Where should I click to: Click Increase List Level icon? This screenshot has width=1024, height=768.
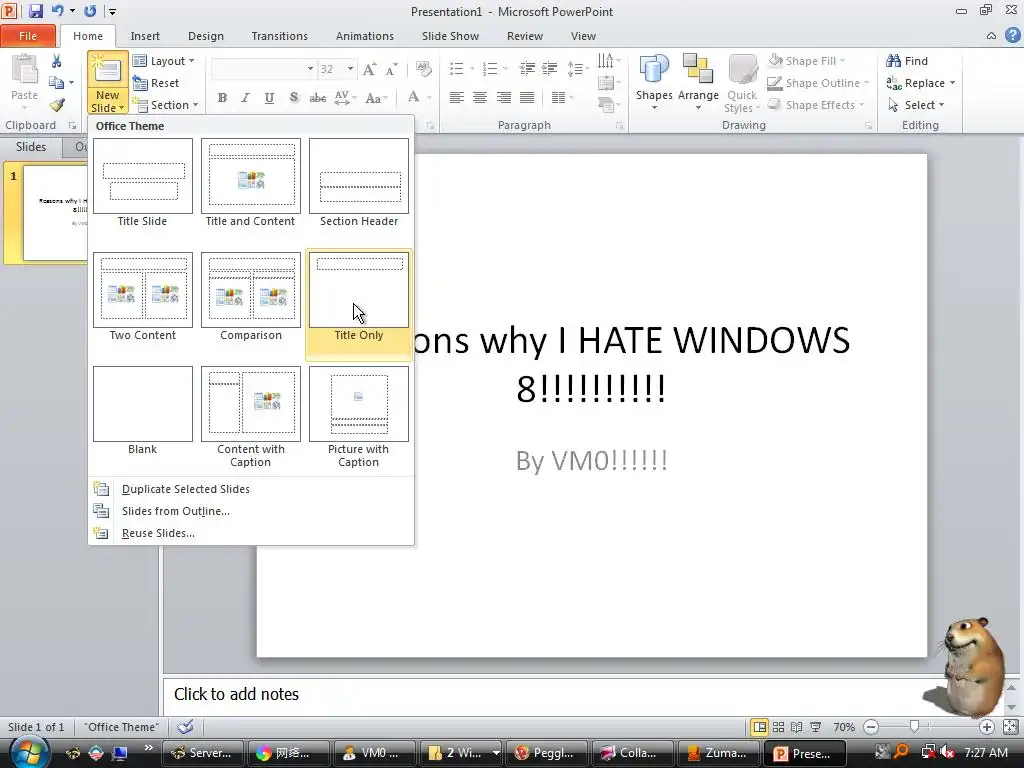tap(550, 69)
